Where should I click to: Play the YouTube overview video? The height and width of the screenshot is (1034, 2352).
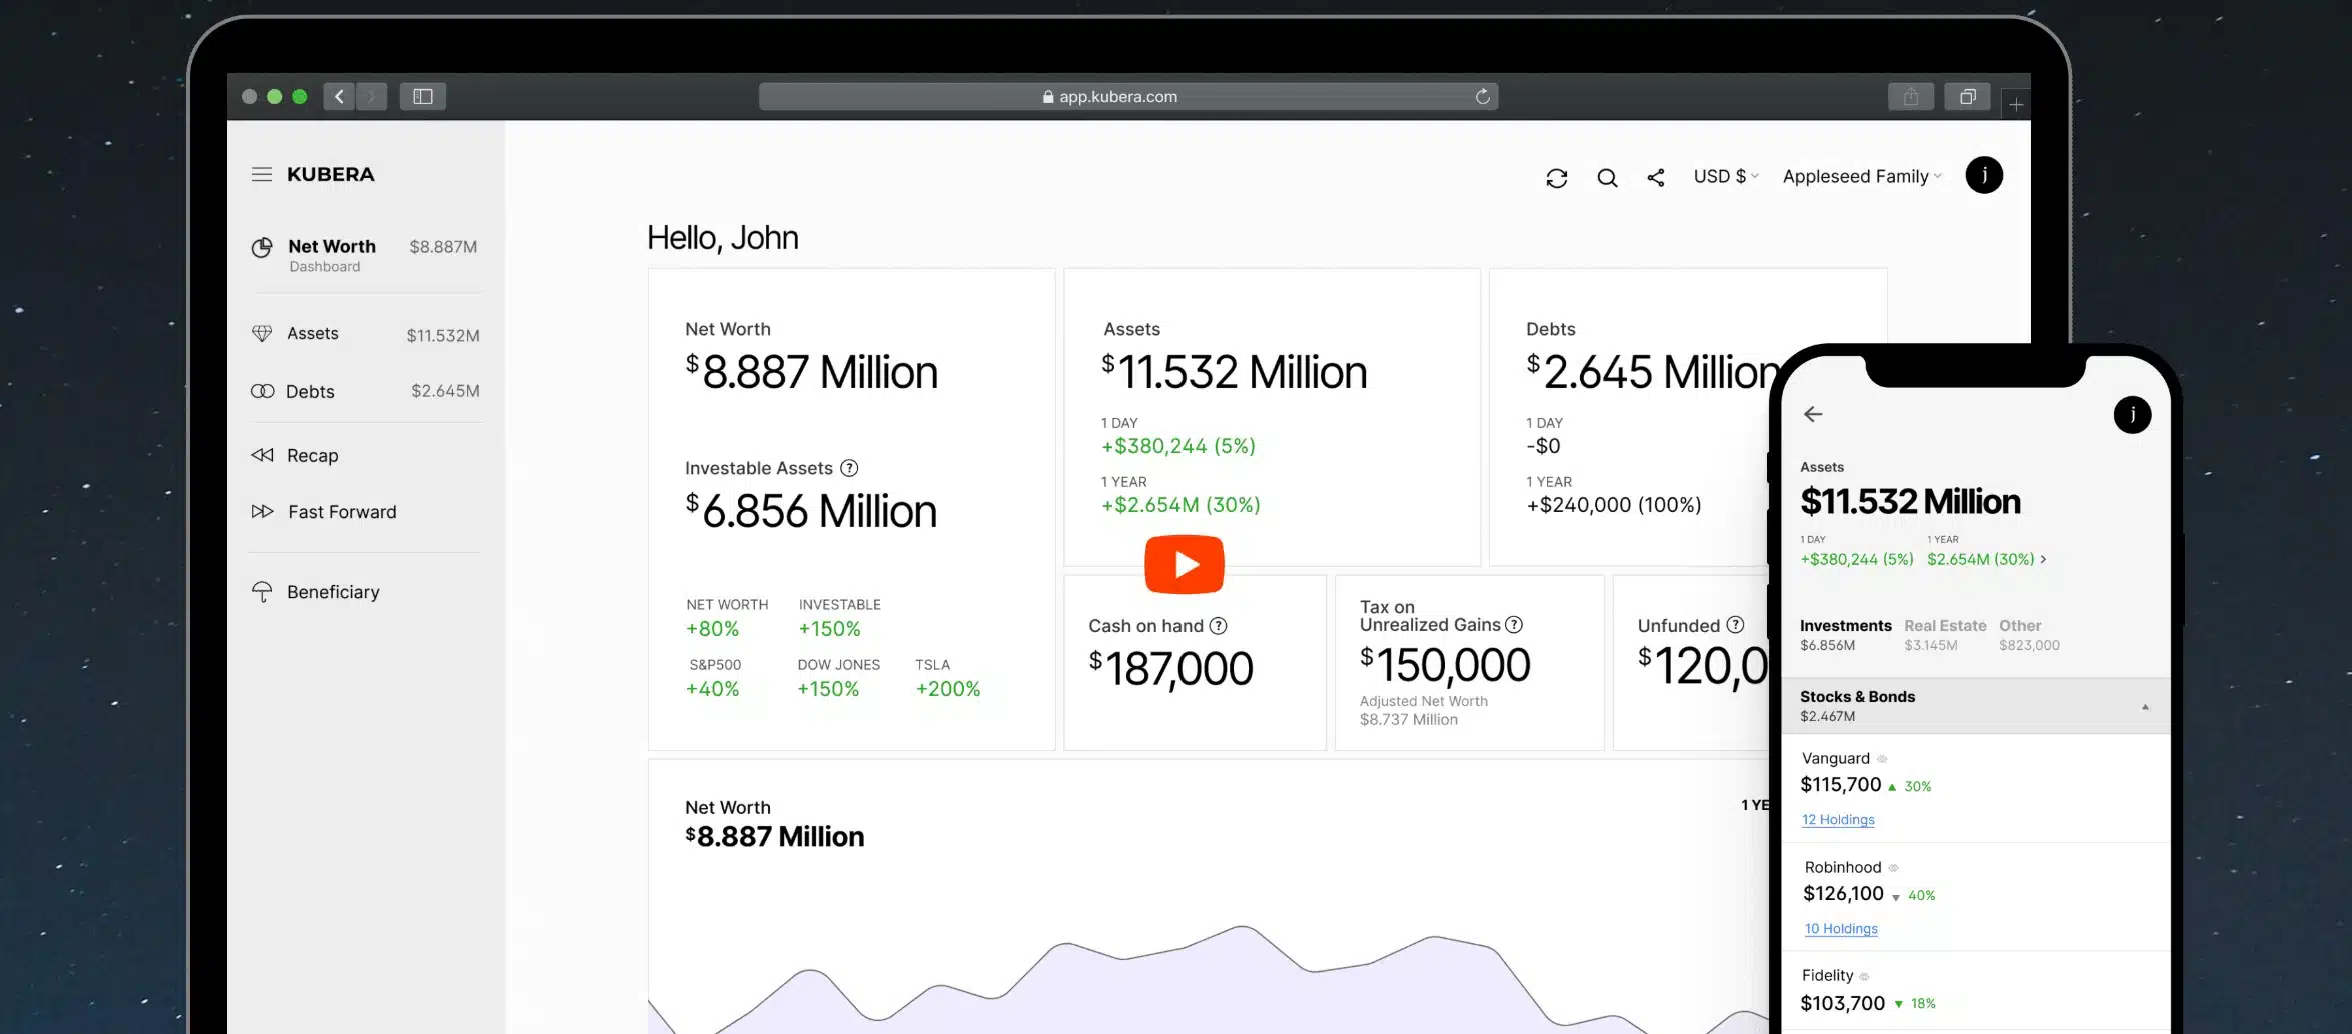tap(1184, 563)
